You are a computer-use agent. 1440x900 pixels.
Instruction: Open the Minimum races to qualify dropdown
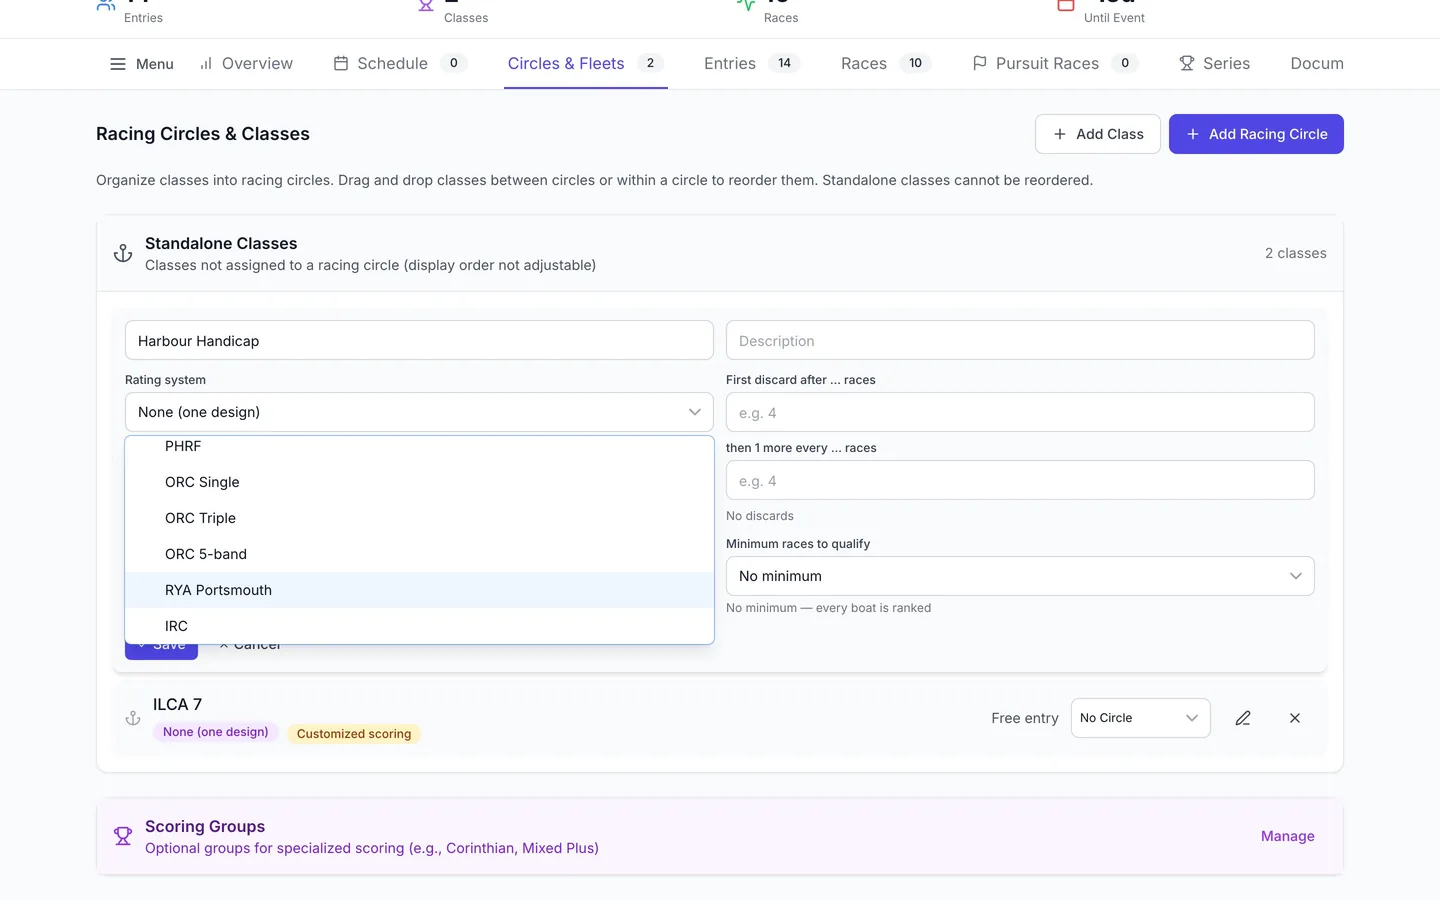click(1020, 576)
